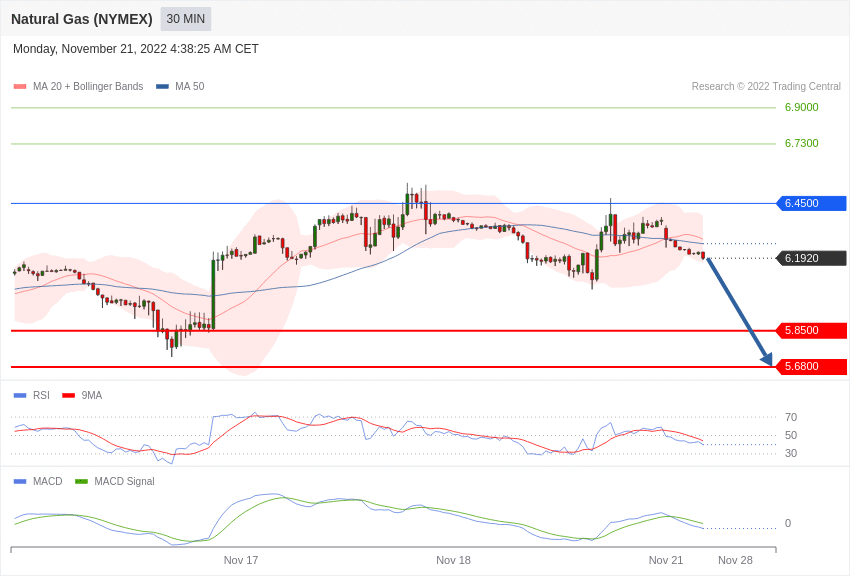Click the black 6.1920 current price tag
Image resolution: width=850 pixels, height=576 pixels.
[x=812, y=258]
